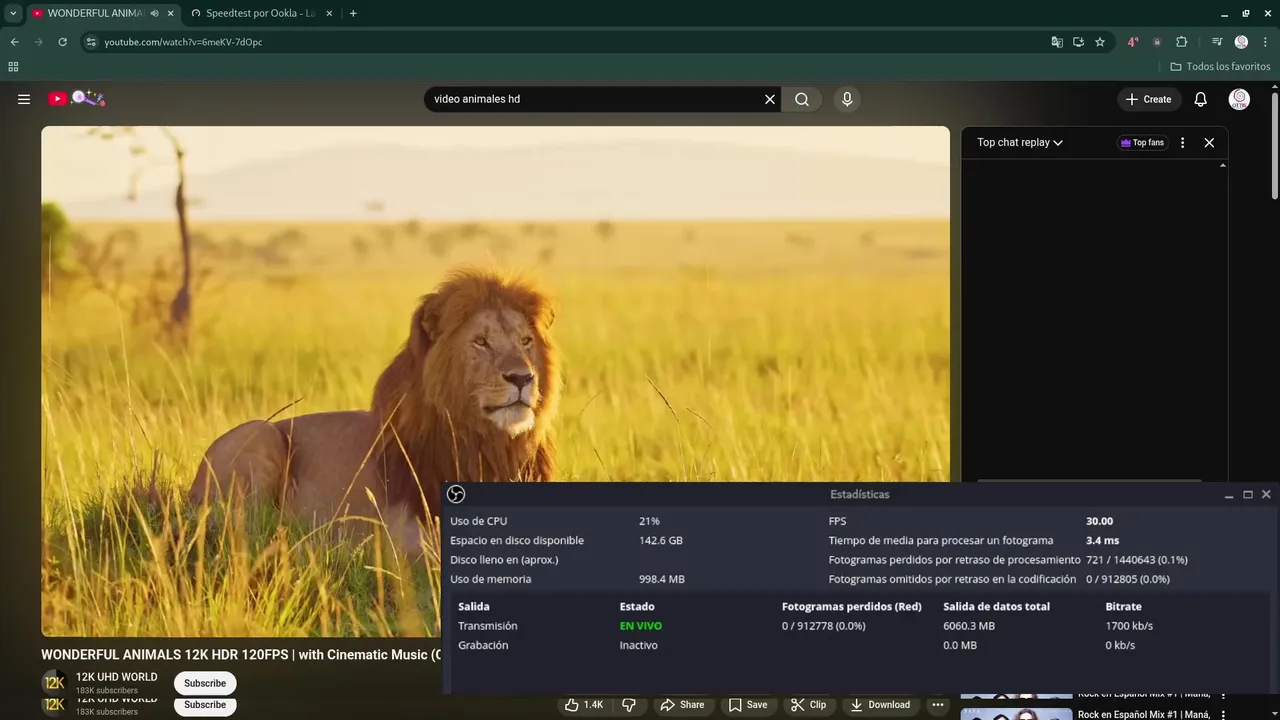Viewport: 1280px width, 720px height.
Task: Select the 1700 kb/s bitrate value
Action: 1129,626
